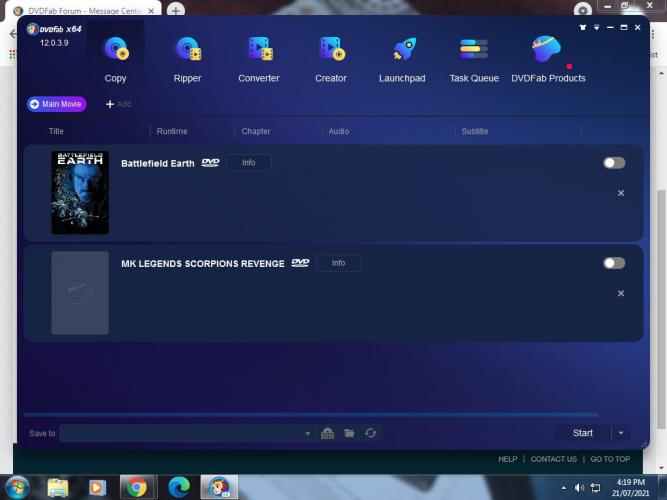Browse for output folder using folder icon
The width and height of the screenshot is (667, 500).
pos(349,433)
